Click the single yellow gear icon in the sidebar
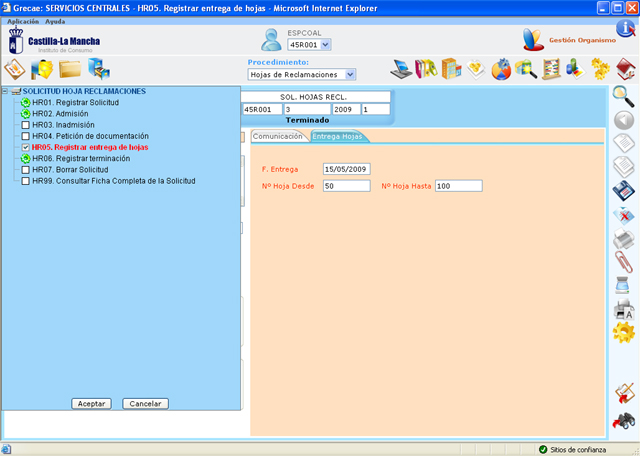Viewport: 640px width, 456px height. pos(624,332)
